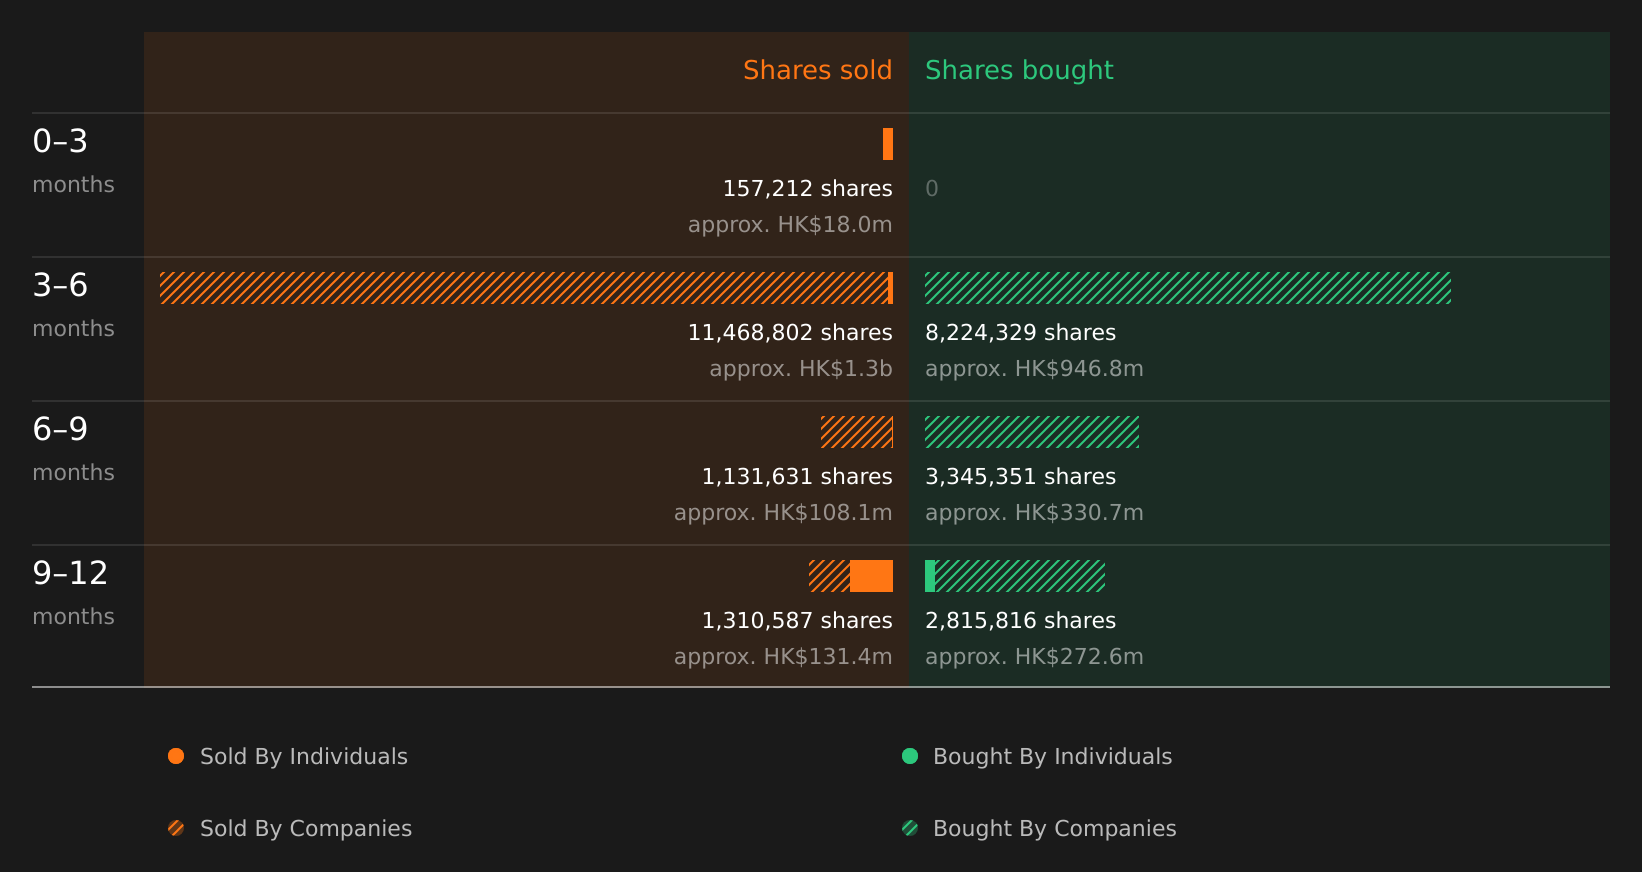
Task: Click '1,310,587 shares' value
Action: (x=797, y=620)
